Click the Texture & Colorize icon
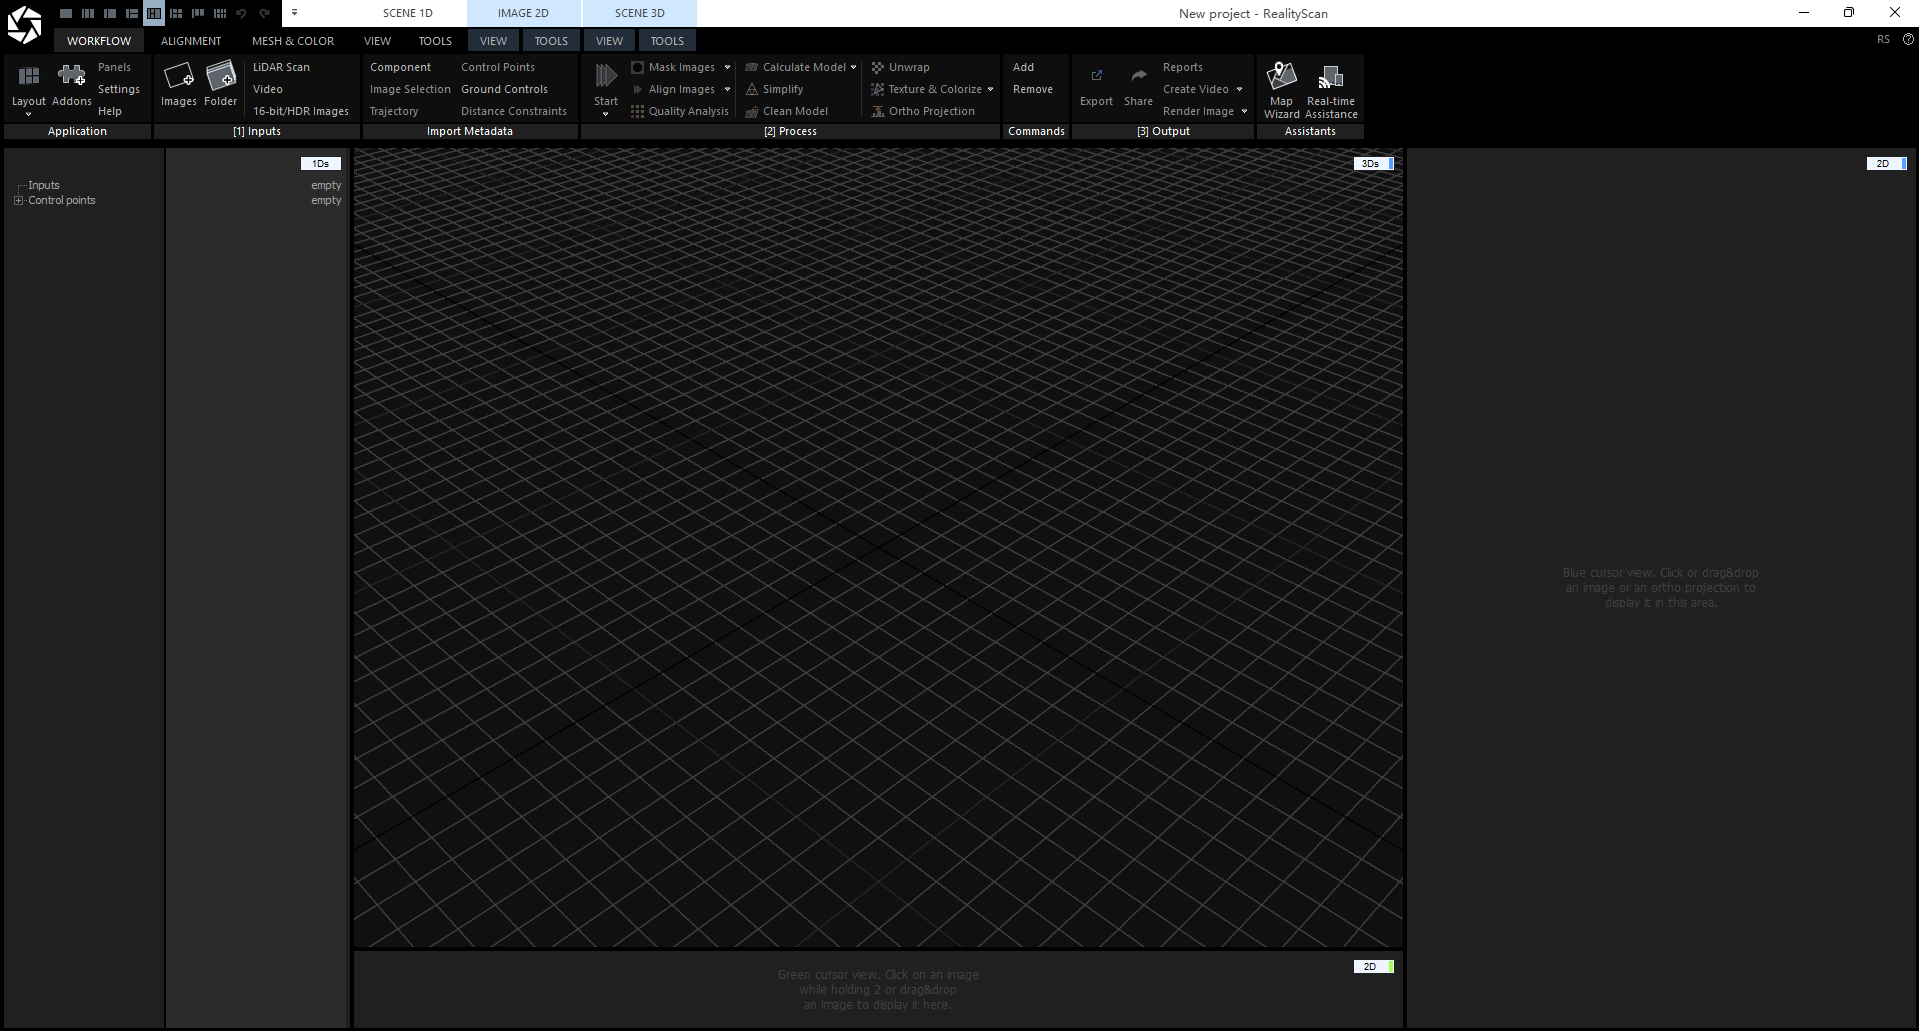This screenshot has height=1031, width=1919. point(877,89)
